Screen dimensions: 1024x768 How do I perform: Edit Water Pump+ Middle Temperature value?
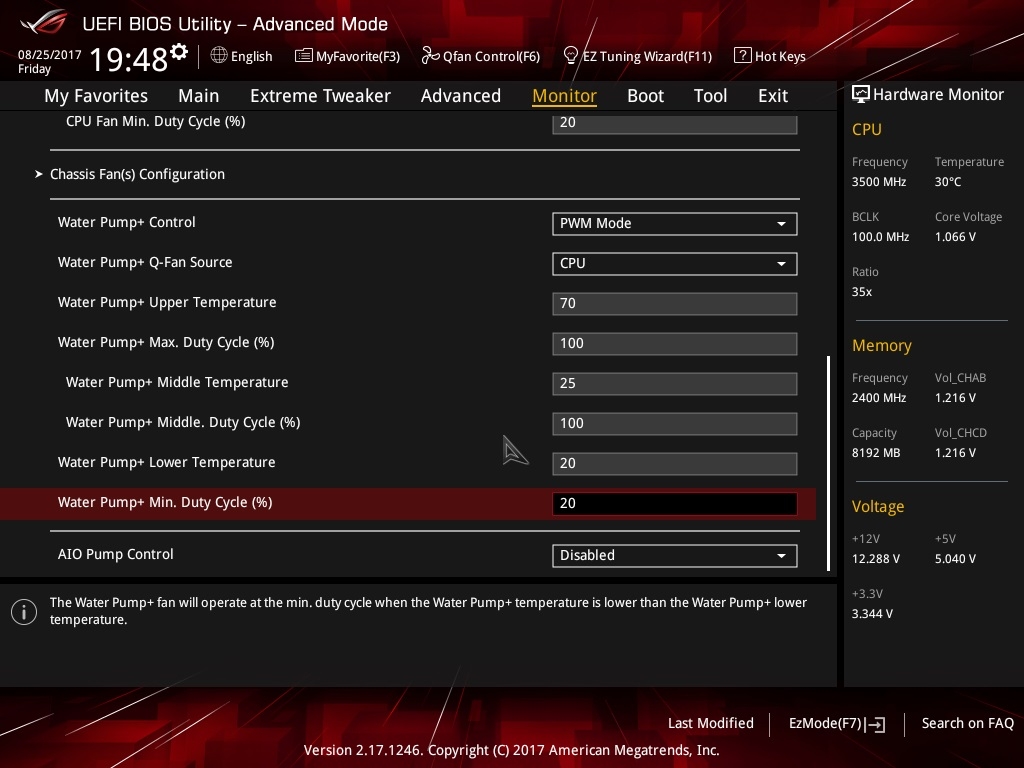tap(674, 383)
